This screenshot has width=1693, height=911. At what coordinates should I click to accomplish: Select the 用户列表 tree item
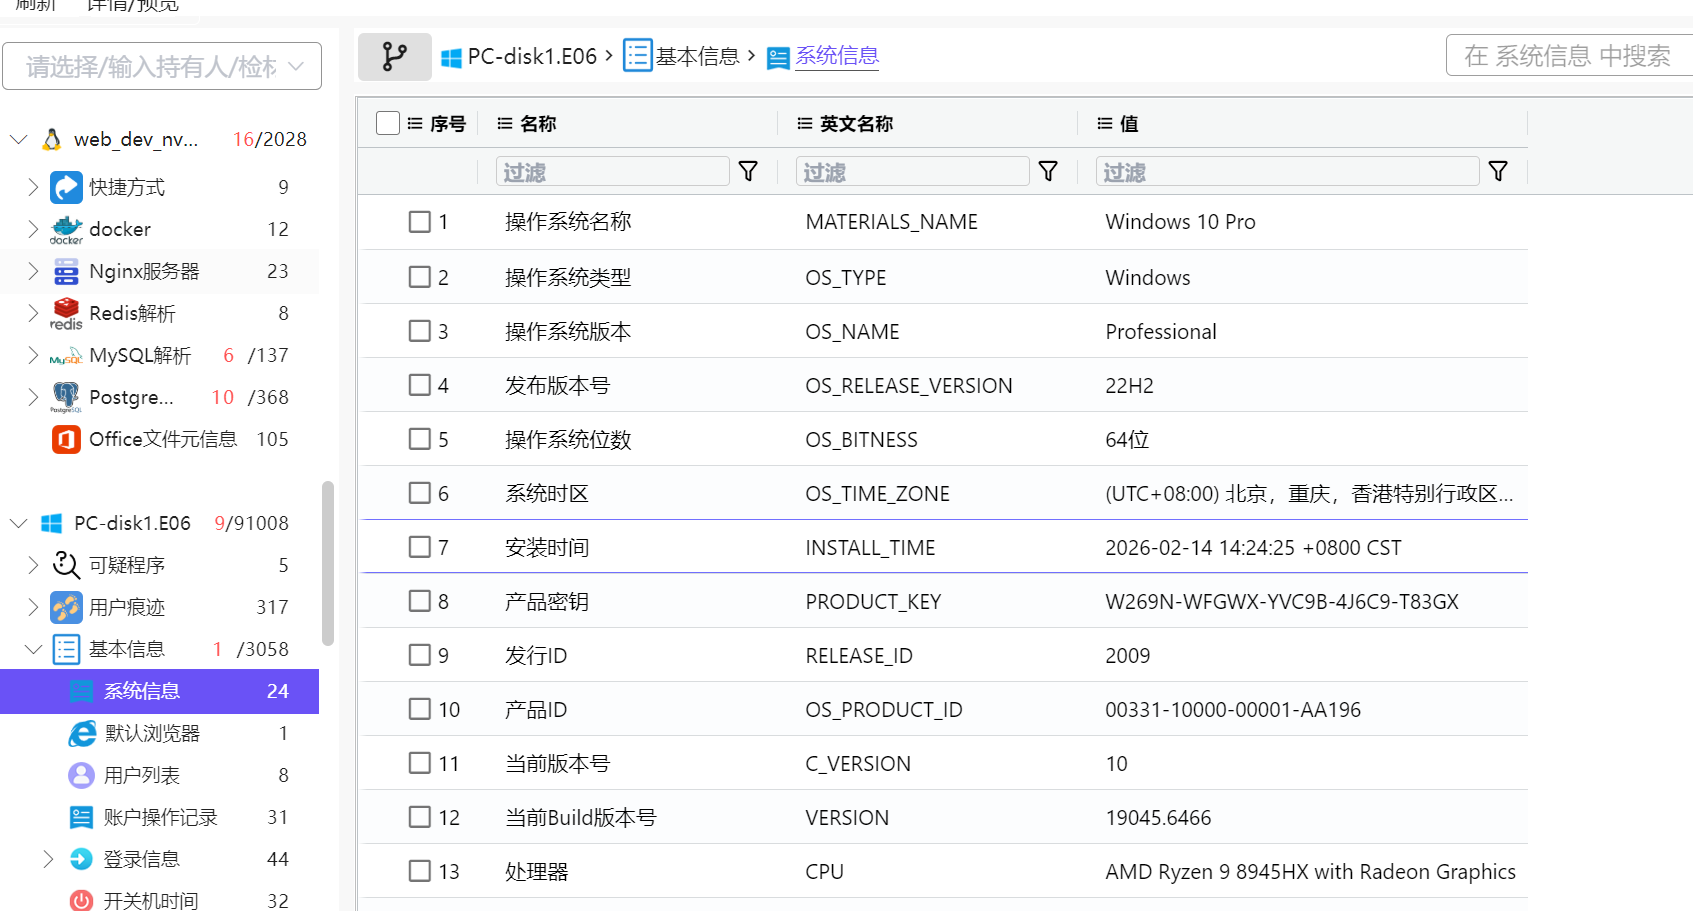[160, 775]
